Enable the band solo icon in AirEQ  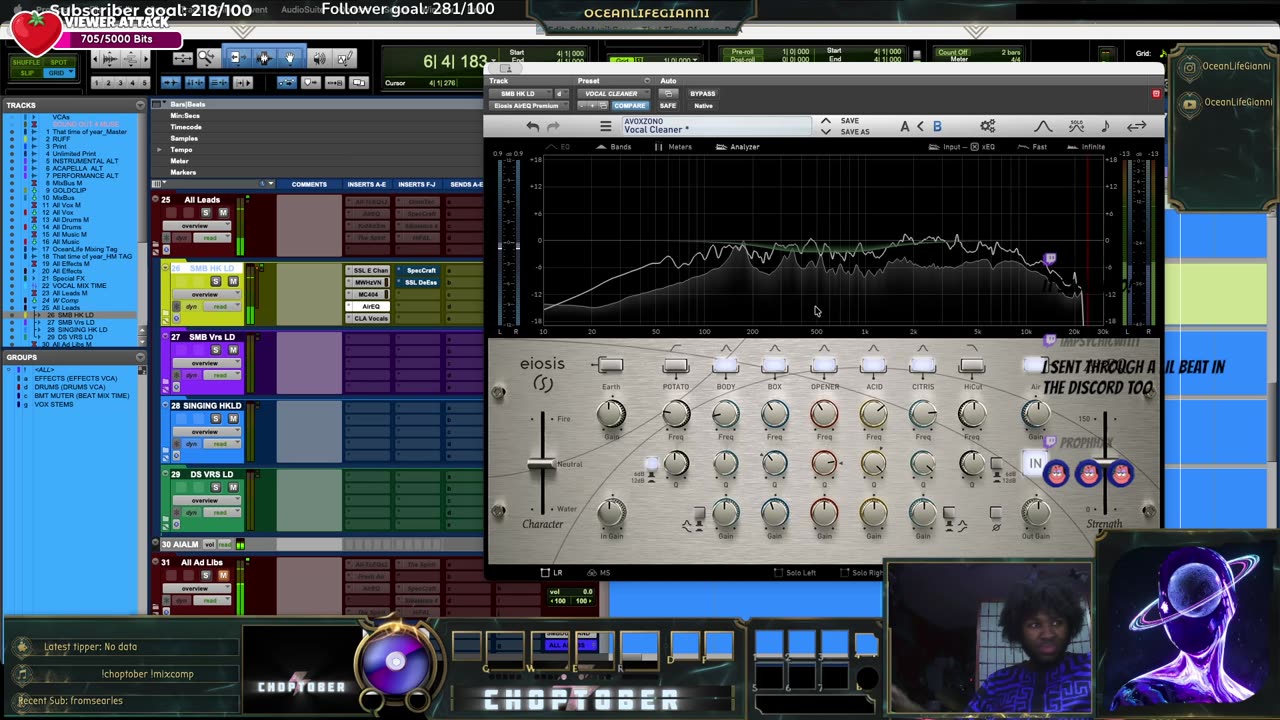pyautogui.click(x=1076, y=126)
